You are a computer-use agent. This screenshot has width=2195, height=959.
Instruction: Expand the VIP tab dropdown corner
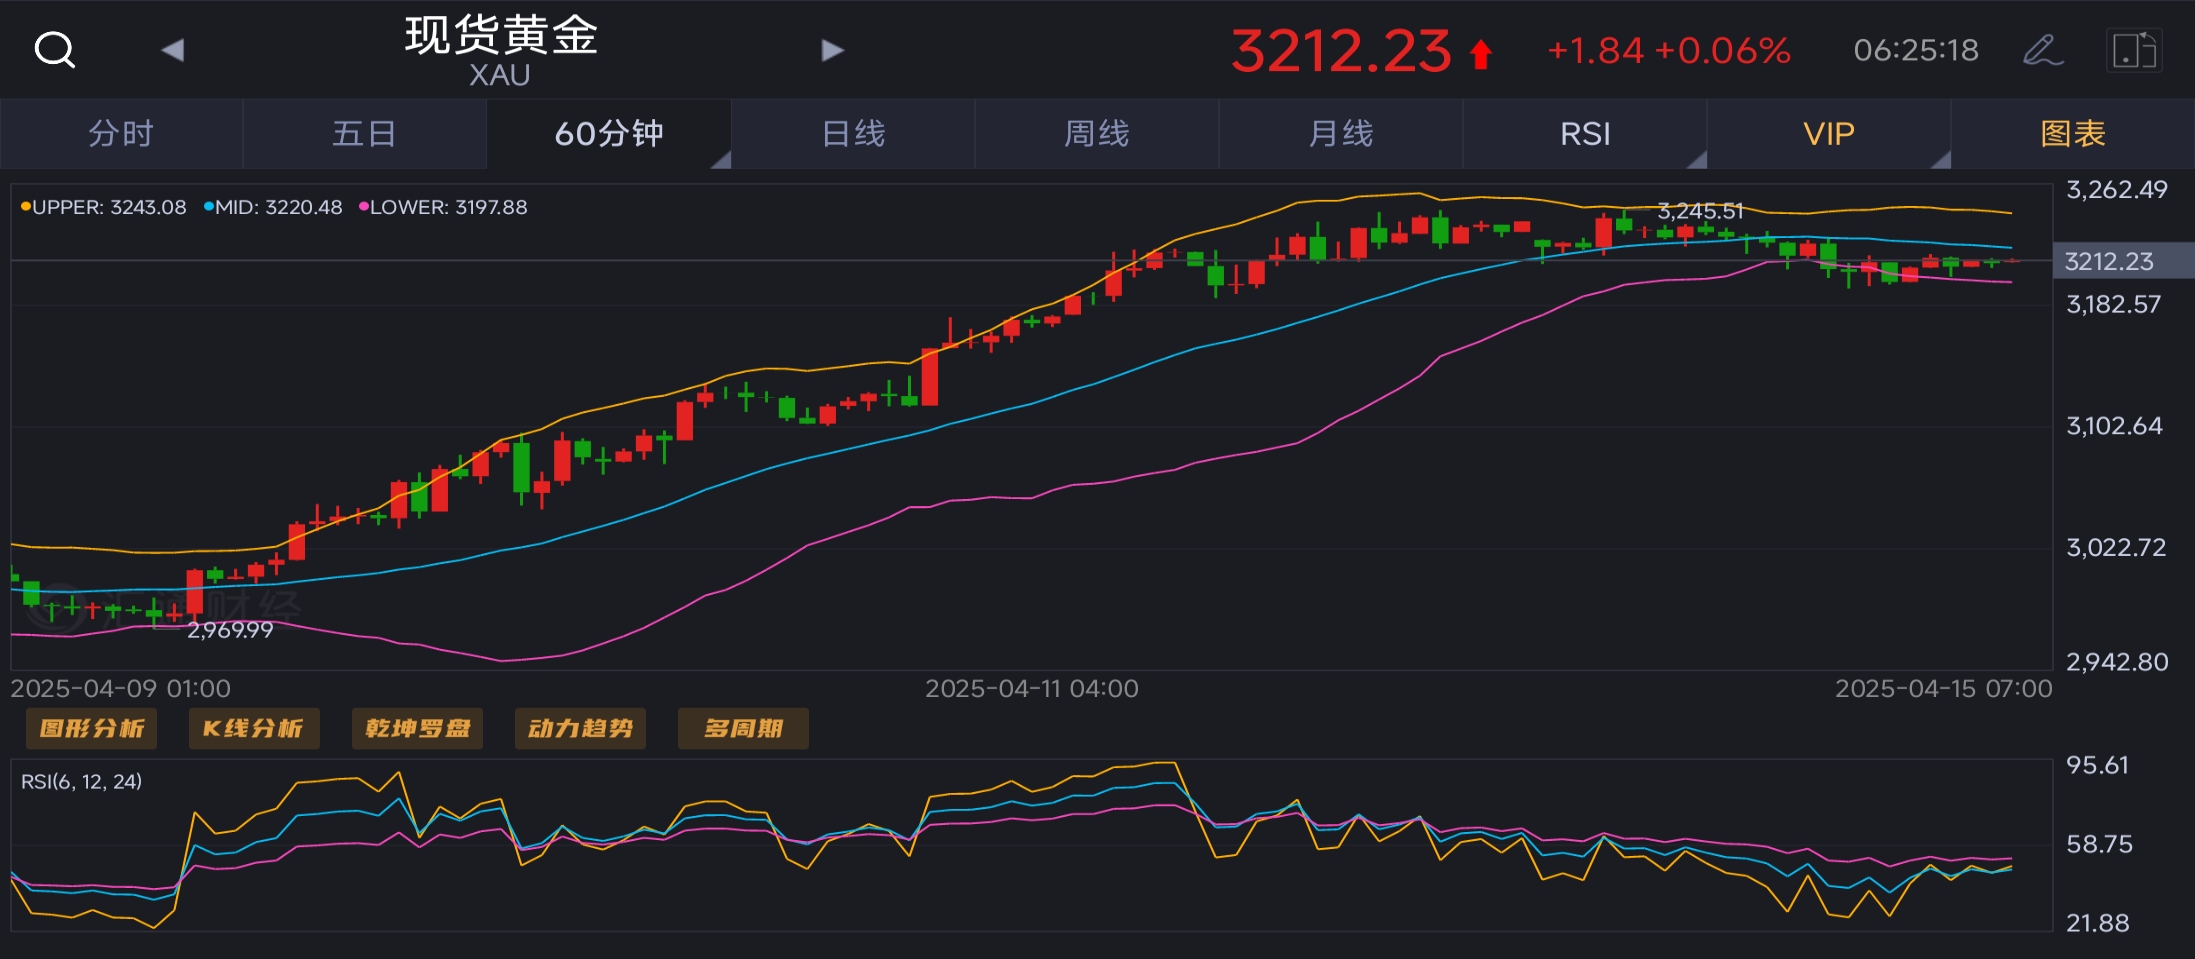[1940, 159]
